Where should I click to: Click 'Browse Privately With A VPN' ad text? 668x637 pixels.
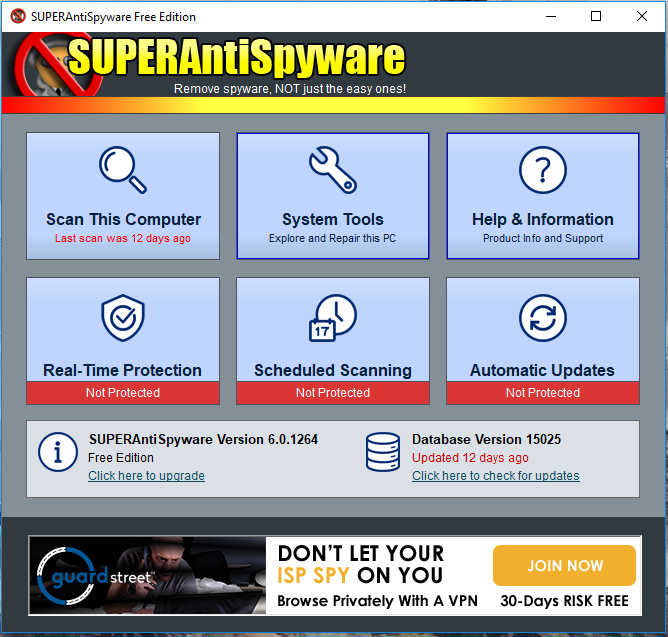[377, 601]
